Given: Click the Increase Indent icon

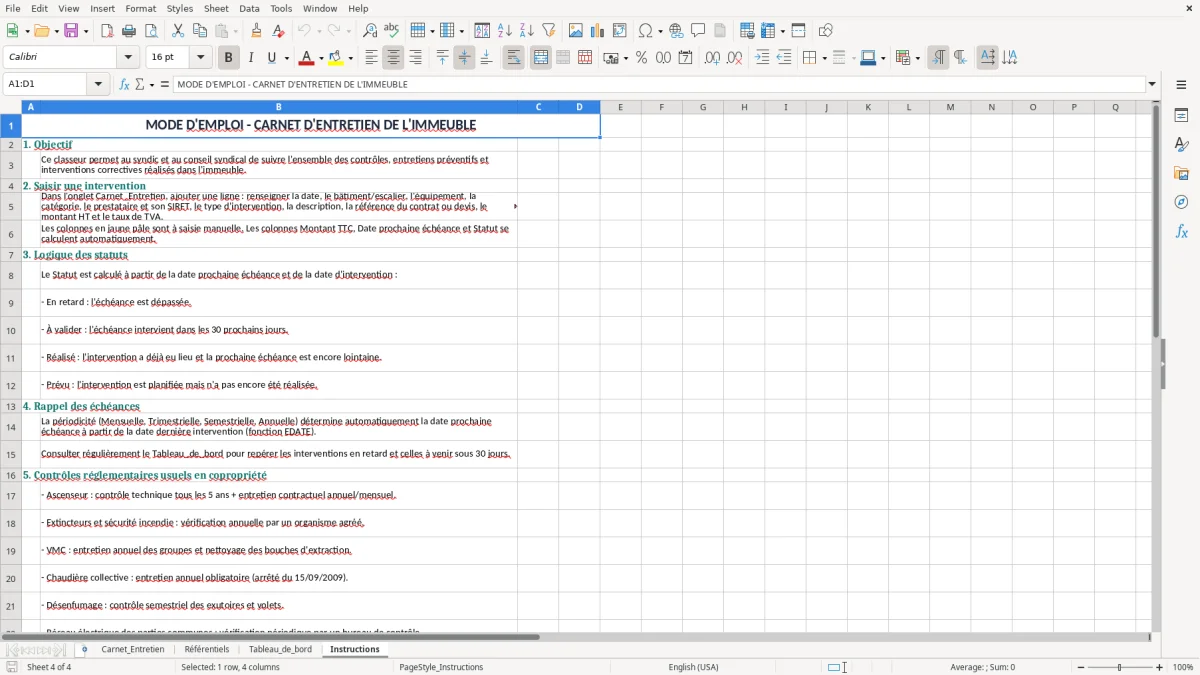Looking at the screenshot, I should tap(762, 58).
